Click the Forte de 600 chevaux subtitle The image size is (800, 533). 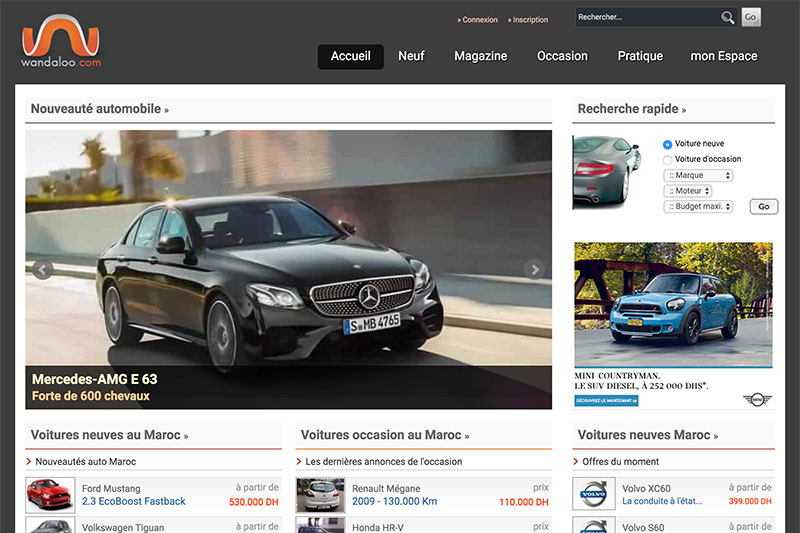pyautogui.click(x=91, y=396)
